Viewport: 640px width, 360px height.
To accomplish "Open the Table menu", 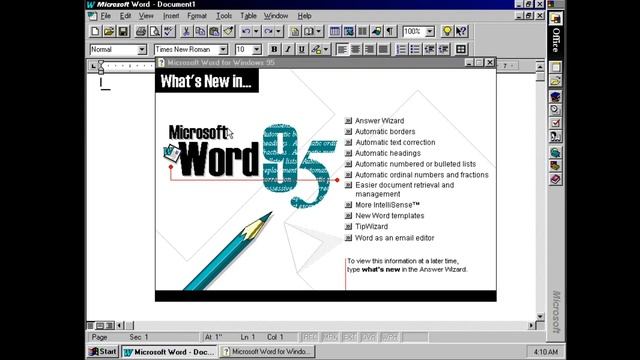I will (x=248, y=16).
